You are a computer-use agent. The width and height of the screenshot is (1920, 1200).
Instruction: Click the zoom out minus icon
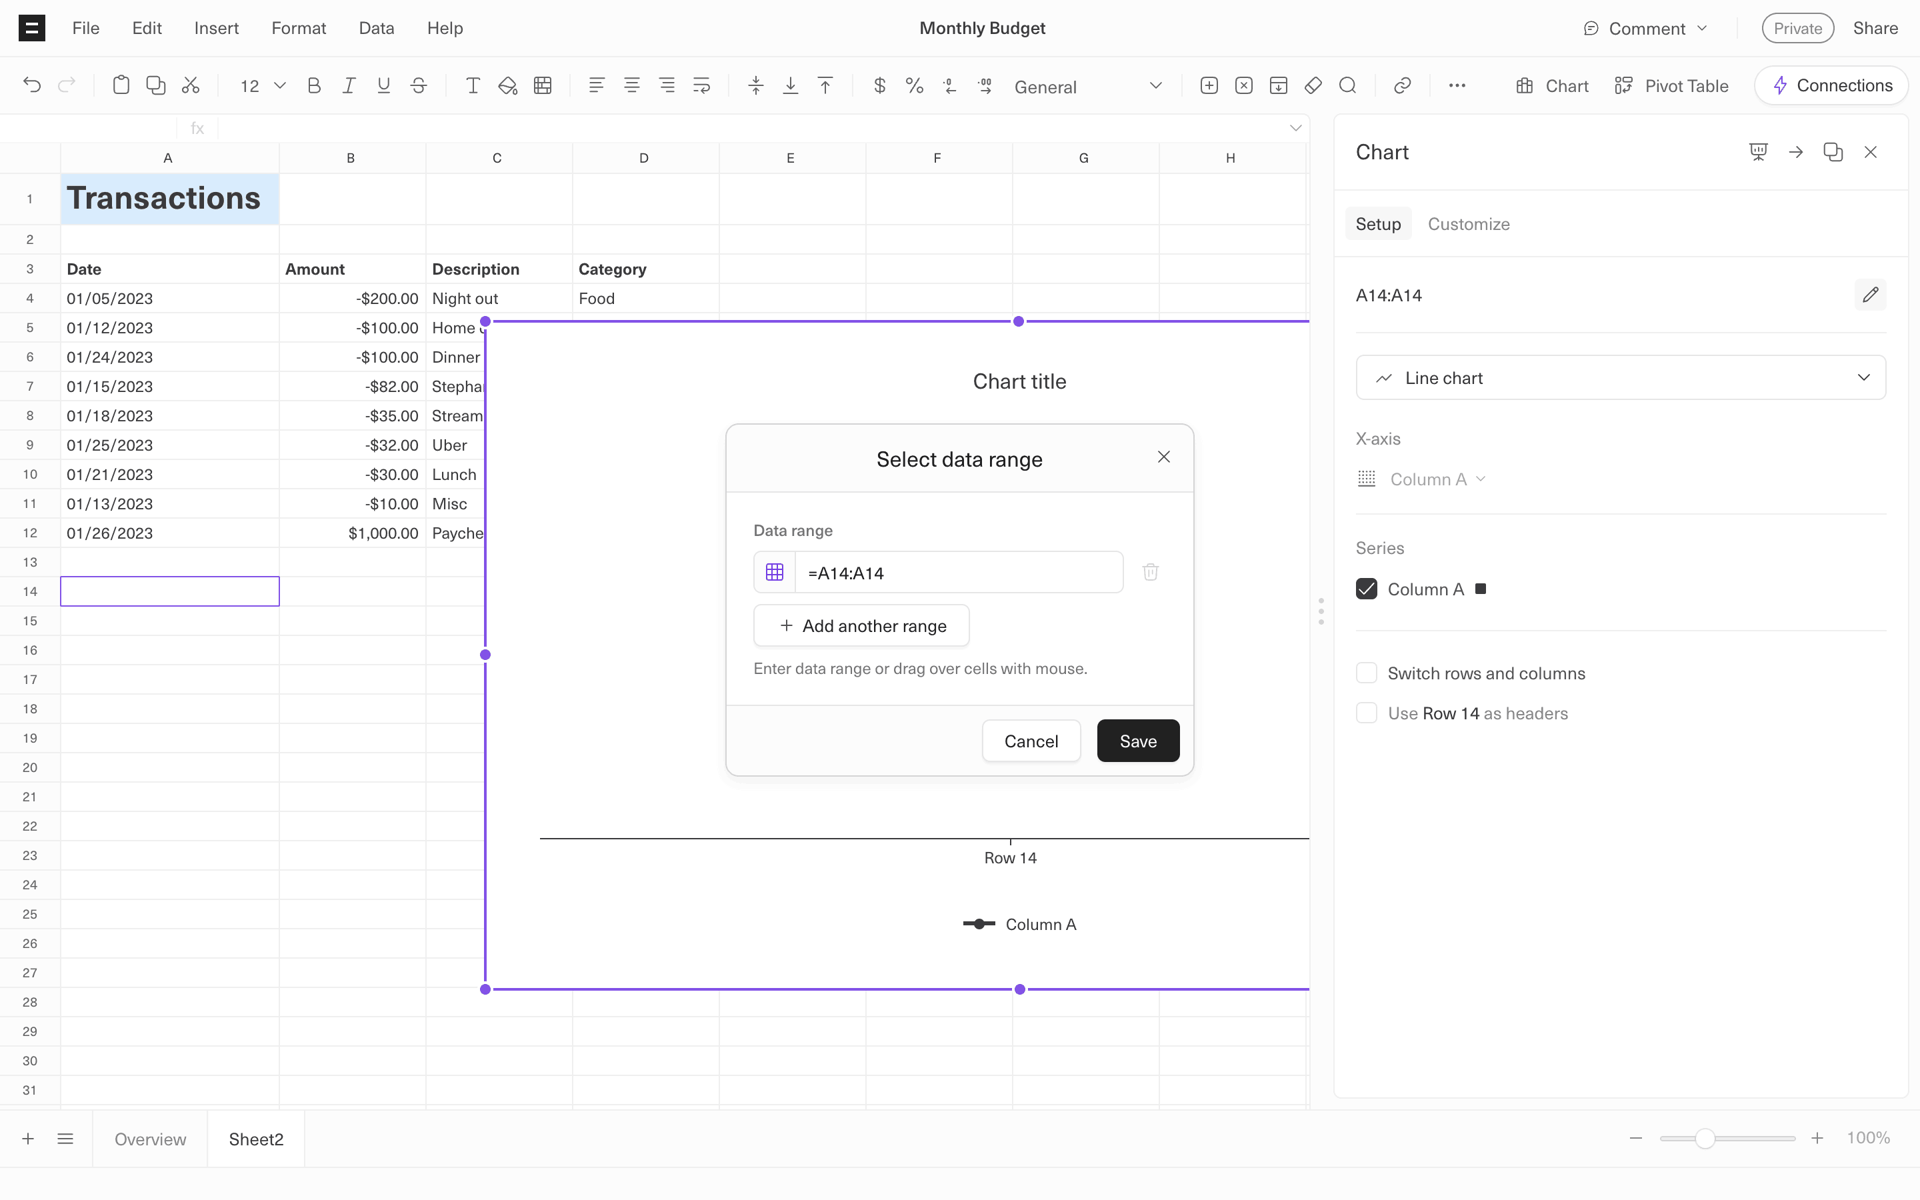[1636, 1138]
